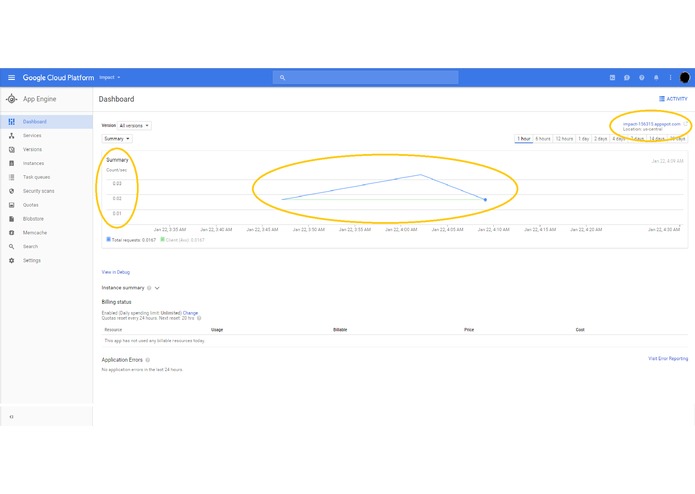Click the Billable column header
The width and height of the screenshot is (695, 494).
pos(340,330)
